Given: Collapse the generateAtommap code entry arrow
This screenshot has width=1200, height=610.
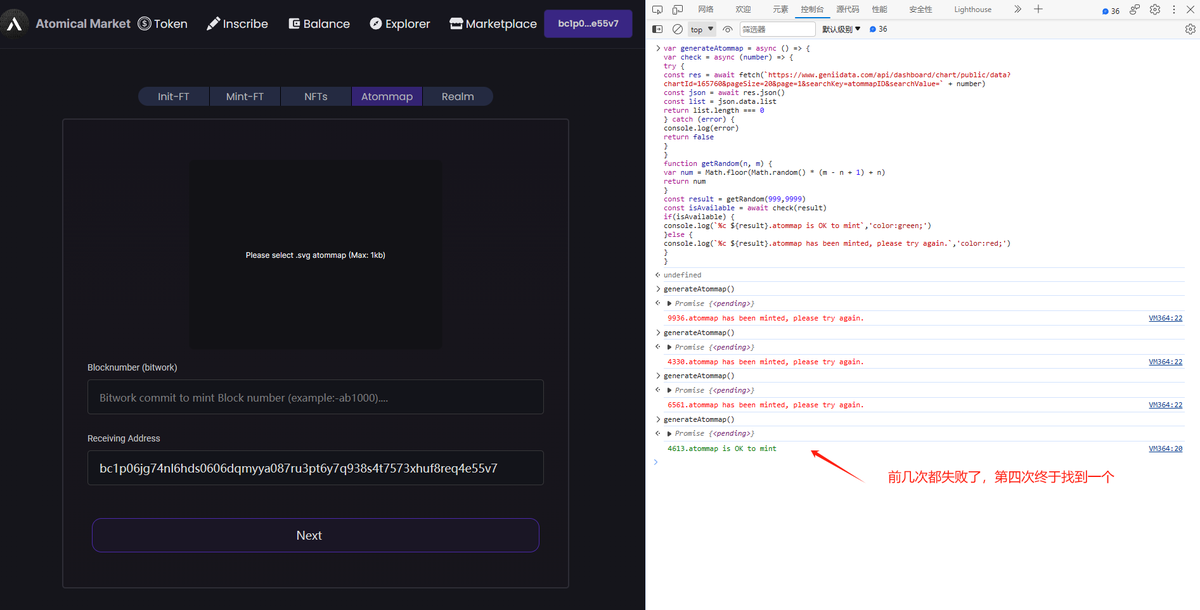Looking at the screenshot, I should [x=657, y=48].
